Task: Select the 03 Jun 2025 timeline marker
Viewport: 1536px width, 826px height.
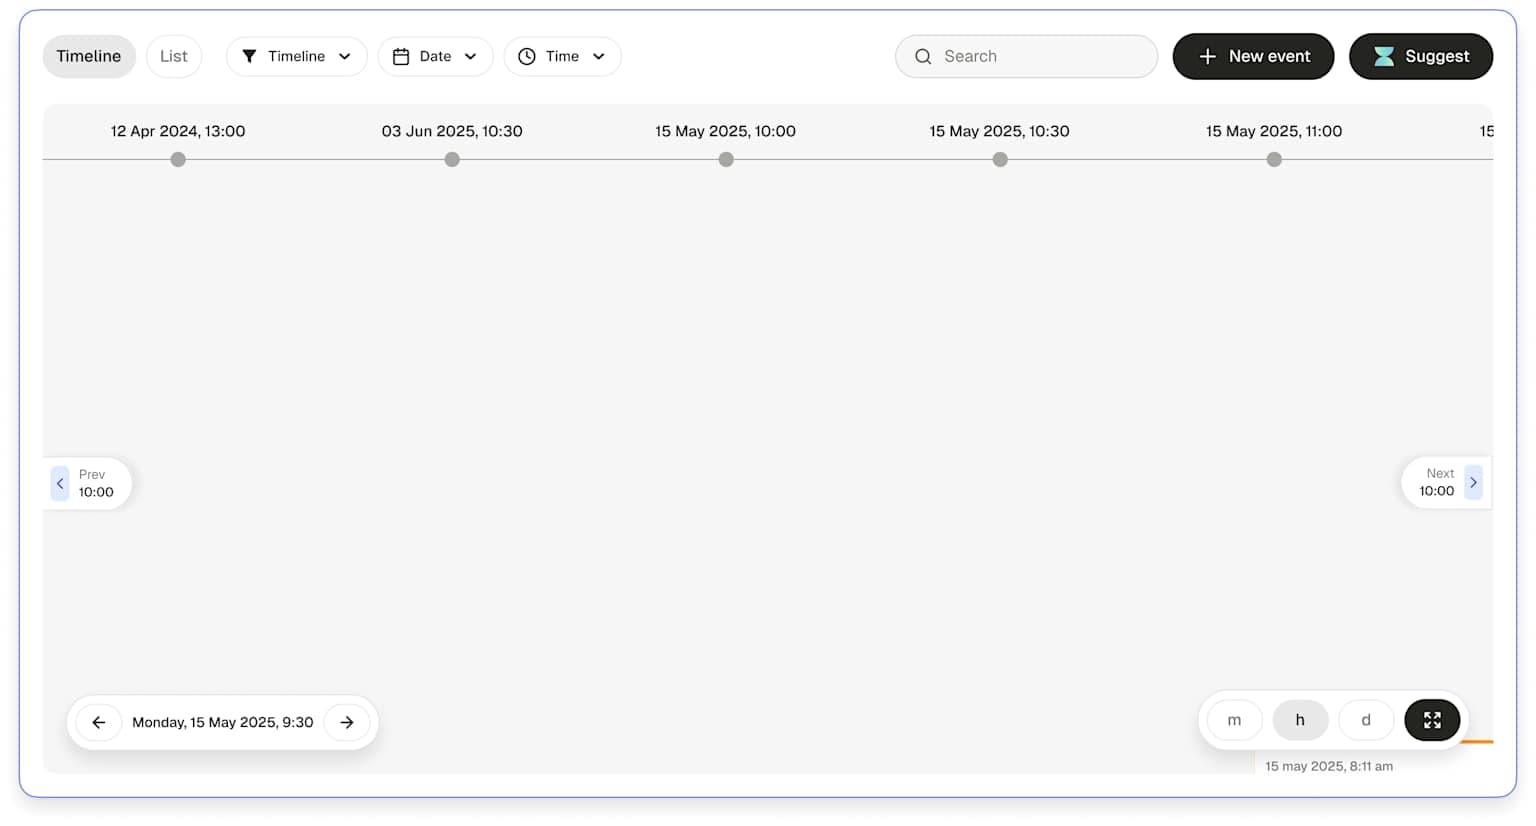Action: click(452, 159)
